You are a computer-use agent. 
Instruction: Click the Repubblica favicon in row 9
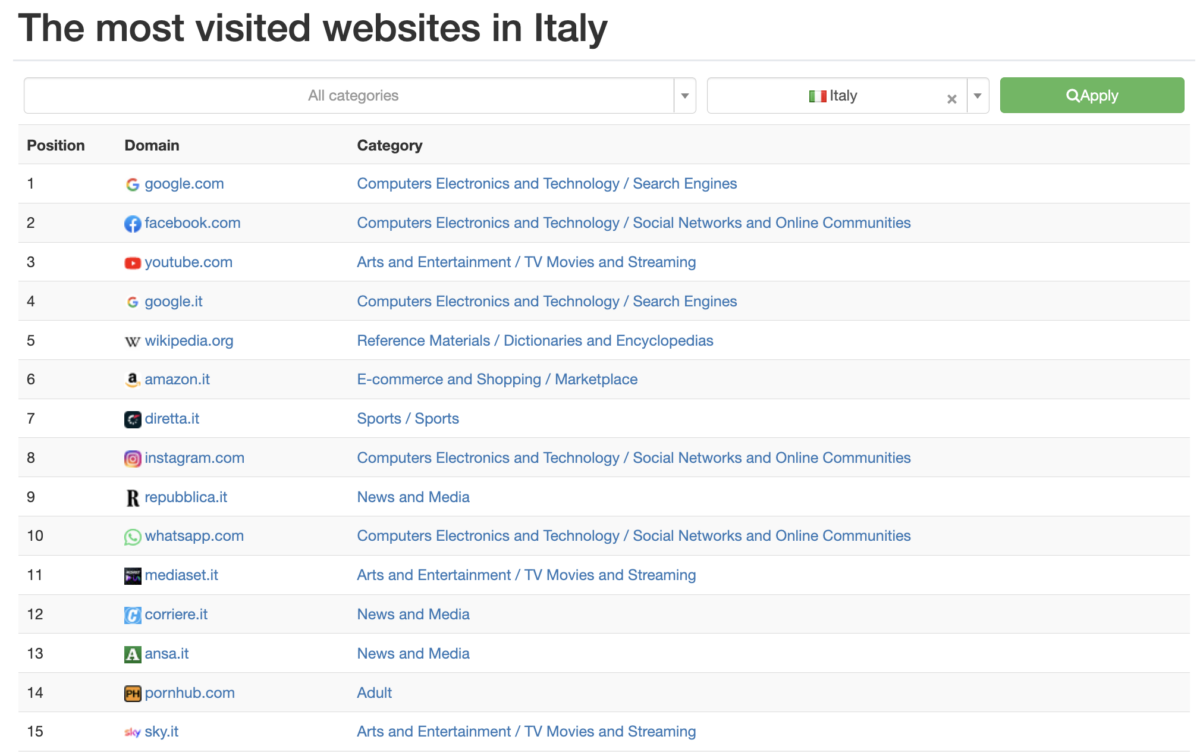[x=132, y=497]
